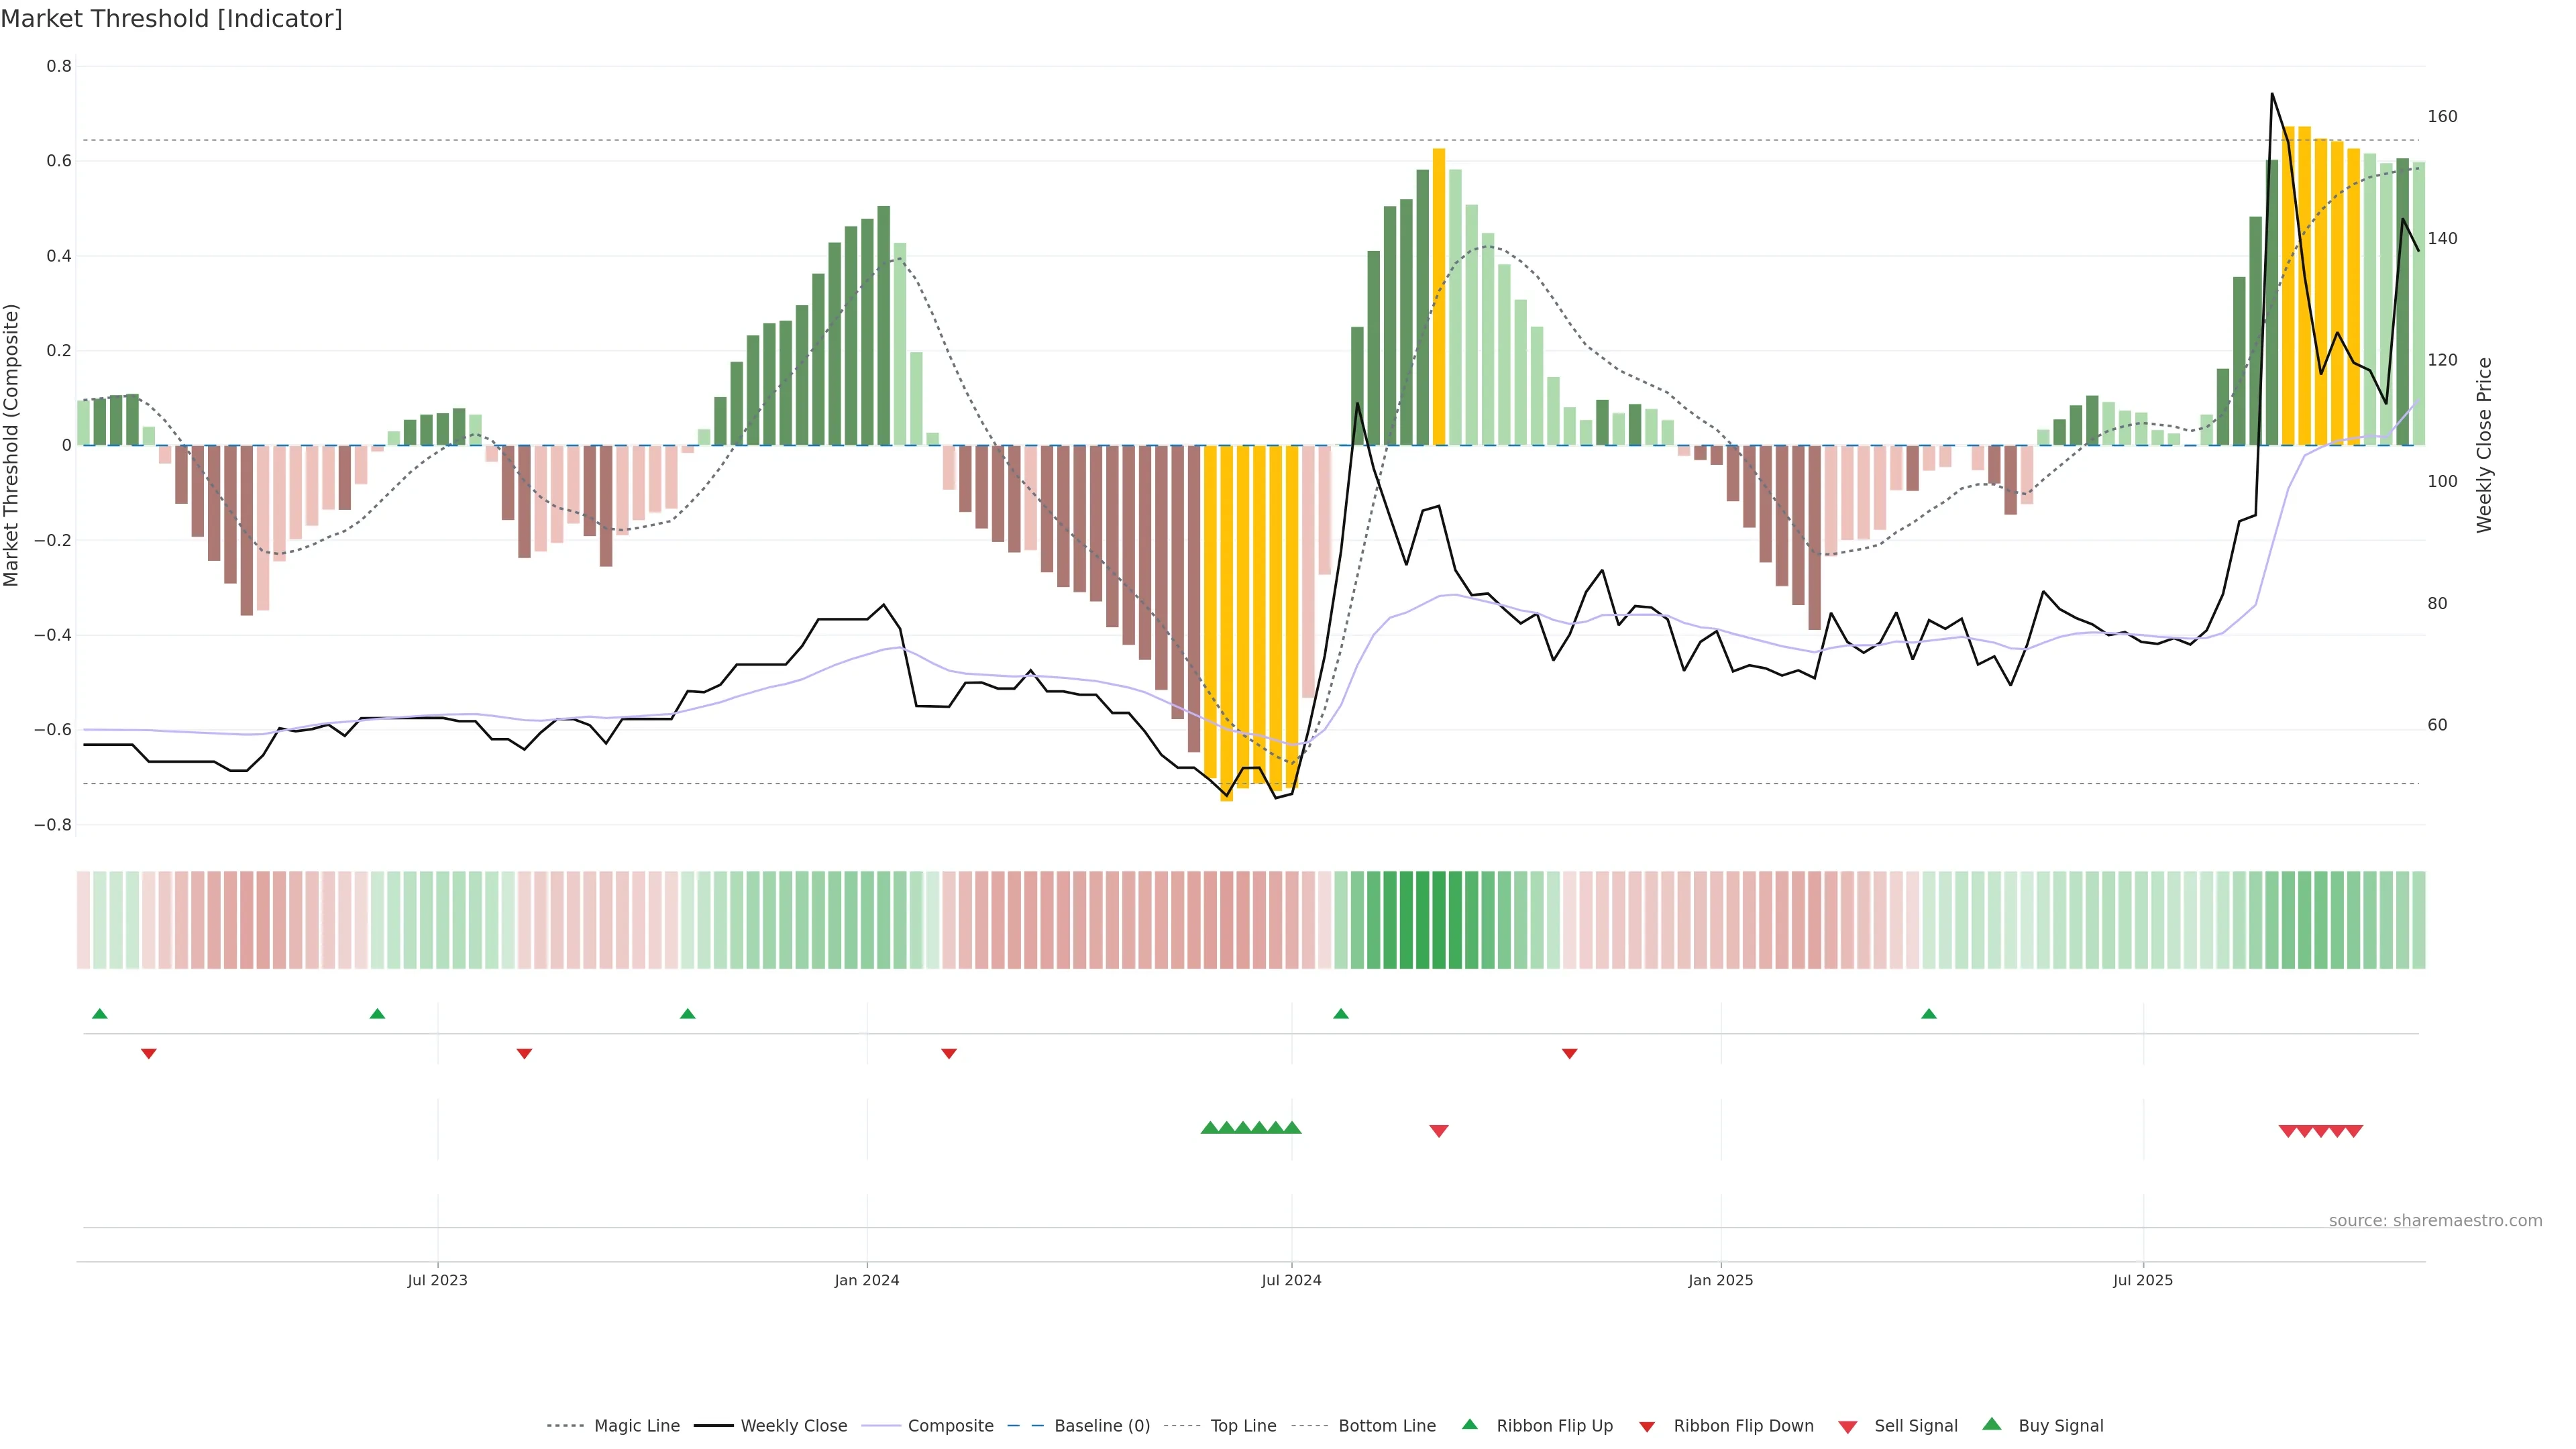Click the lone red Sell Signal marker in 2024
2576x1449 pixels.
[x=1439, y=1131]
